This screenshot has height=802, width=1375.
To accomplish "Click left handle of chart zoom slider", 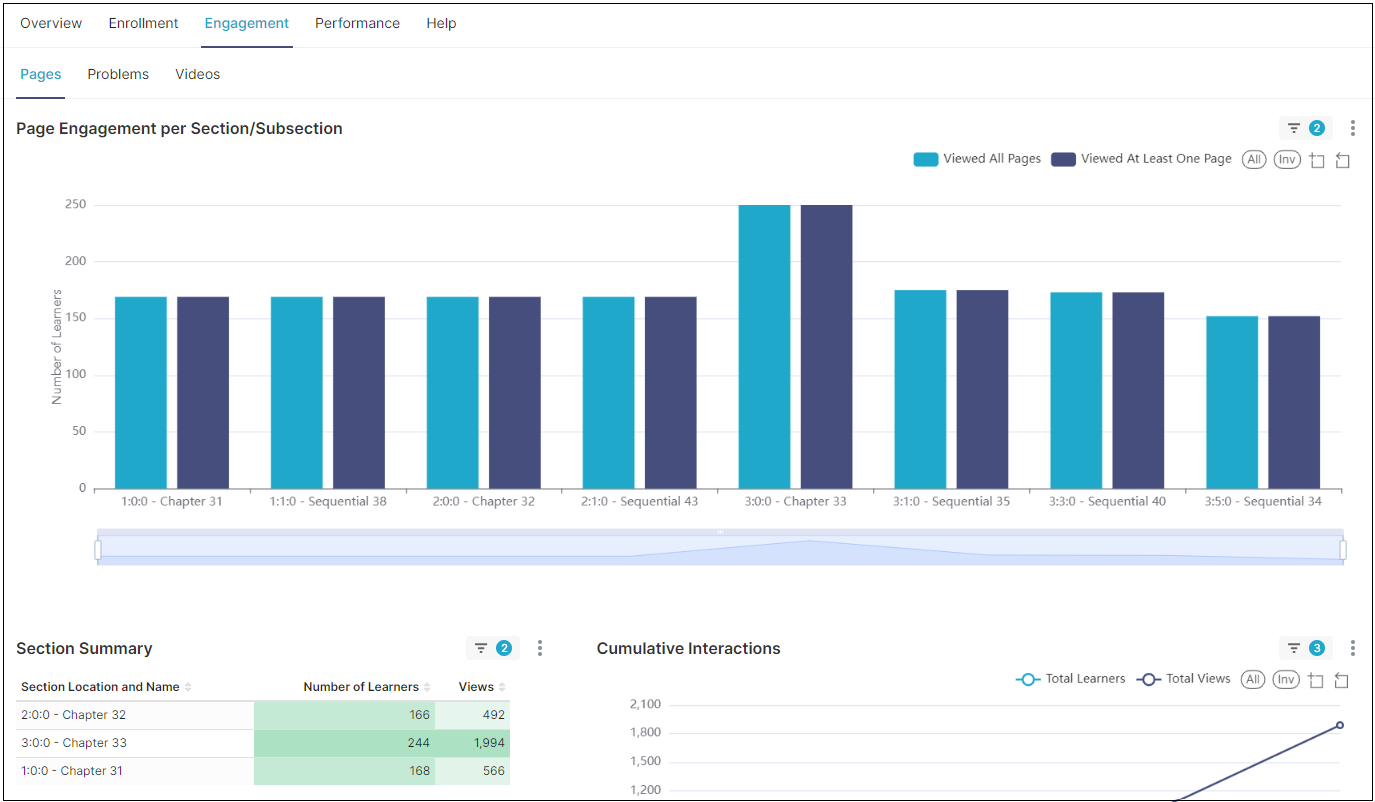I will (98, 550).
